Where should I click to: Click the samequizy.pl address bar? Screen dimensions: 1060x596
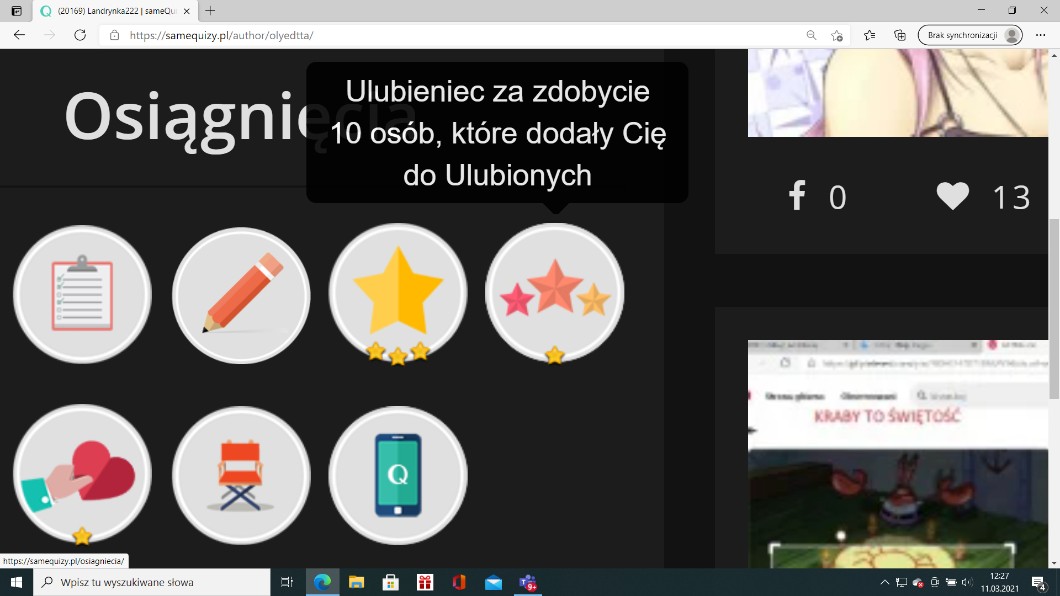450,35
